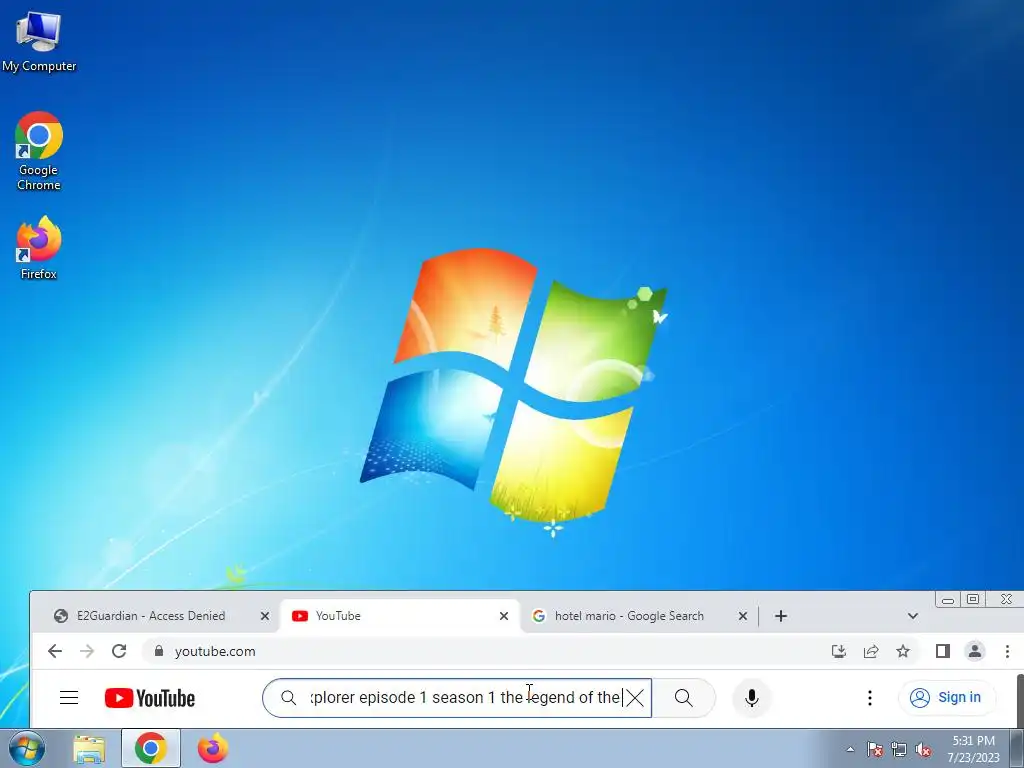This screenshot has height=768, width=1024.
Task: Click Chrome taskbar button
Action: [x=151, y=748]
